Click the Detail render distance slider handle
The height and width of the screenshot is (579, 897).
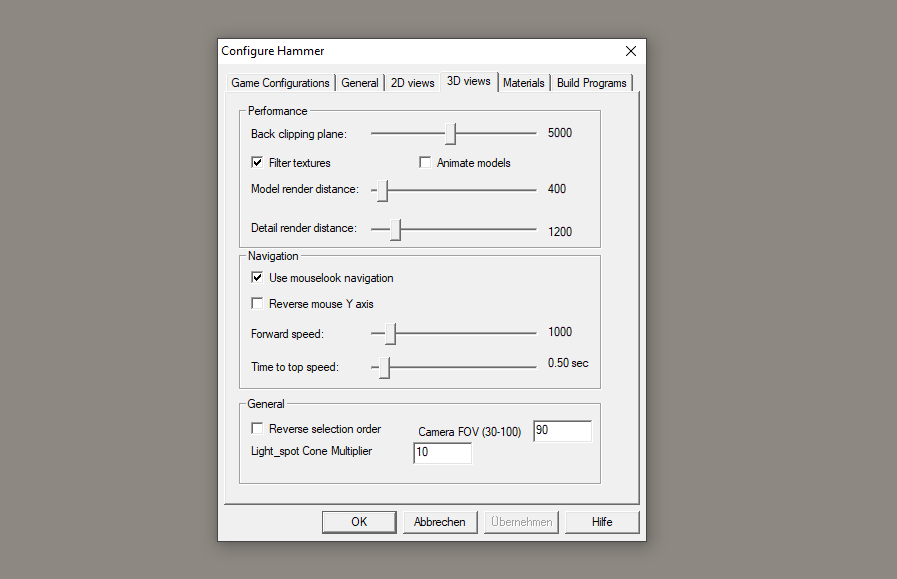click(395, 229)
